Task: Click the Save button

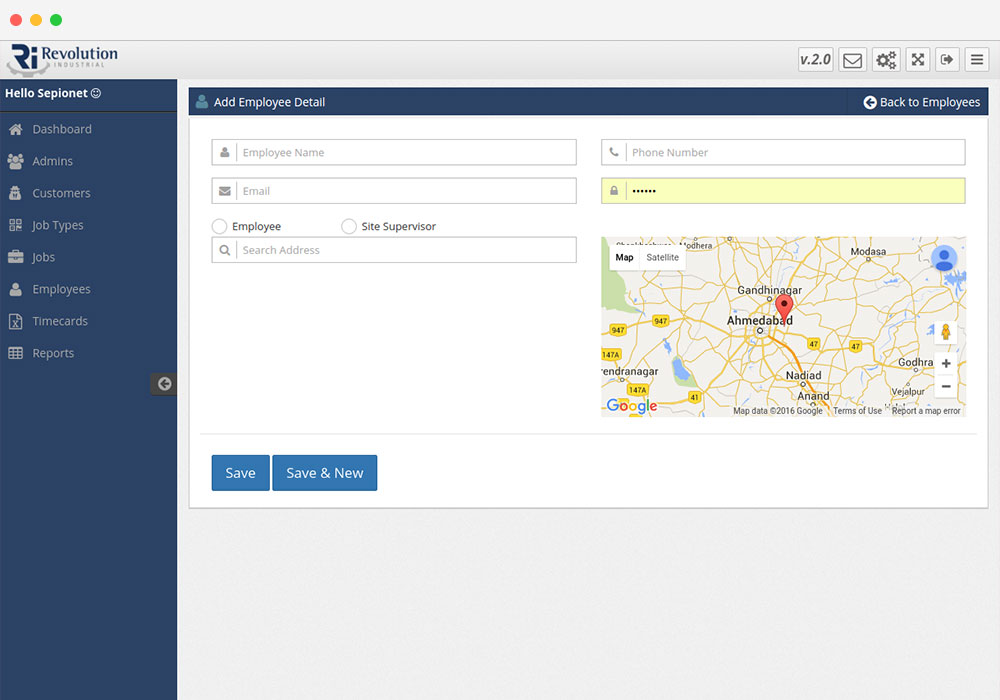Action: tap(240, 472)
